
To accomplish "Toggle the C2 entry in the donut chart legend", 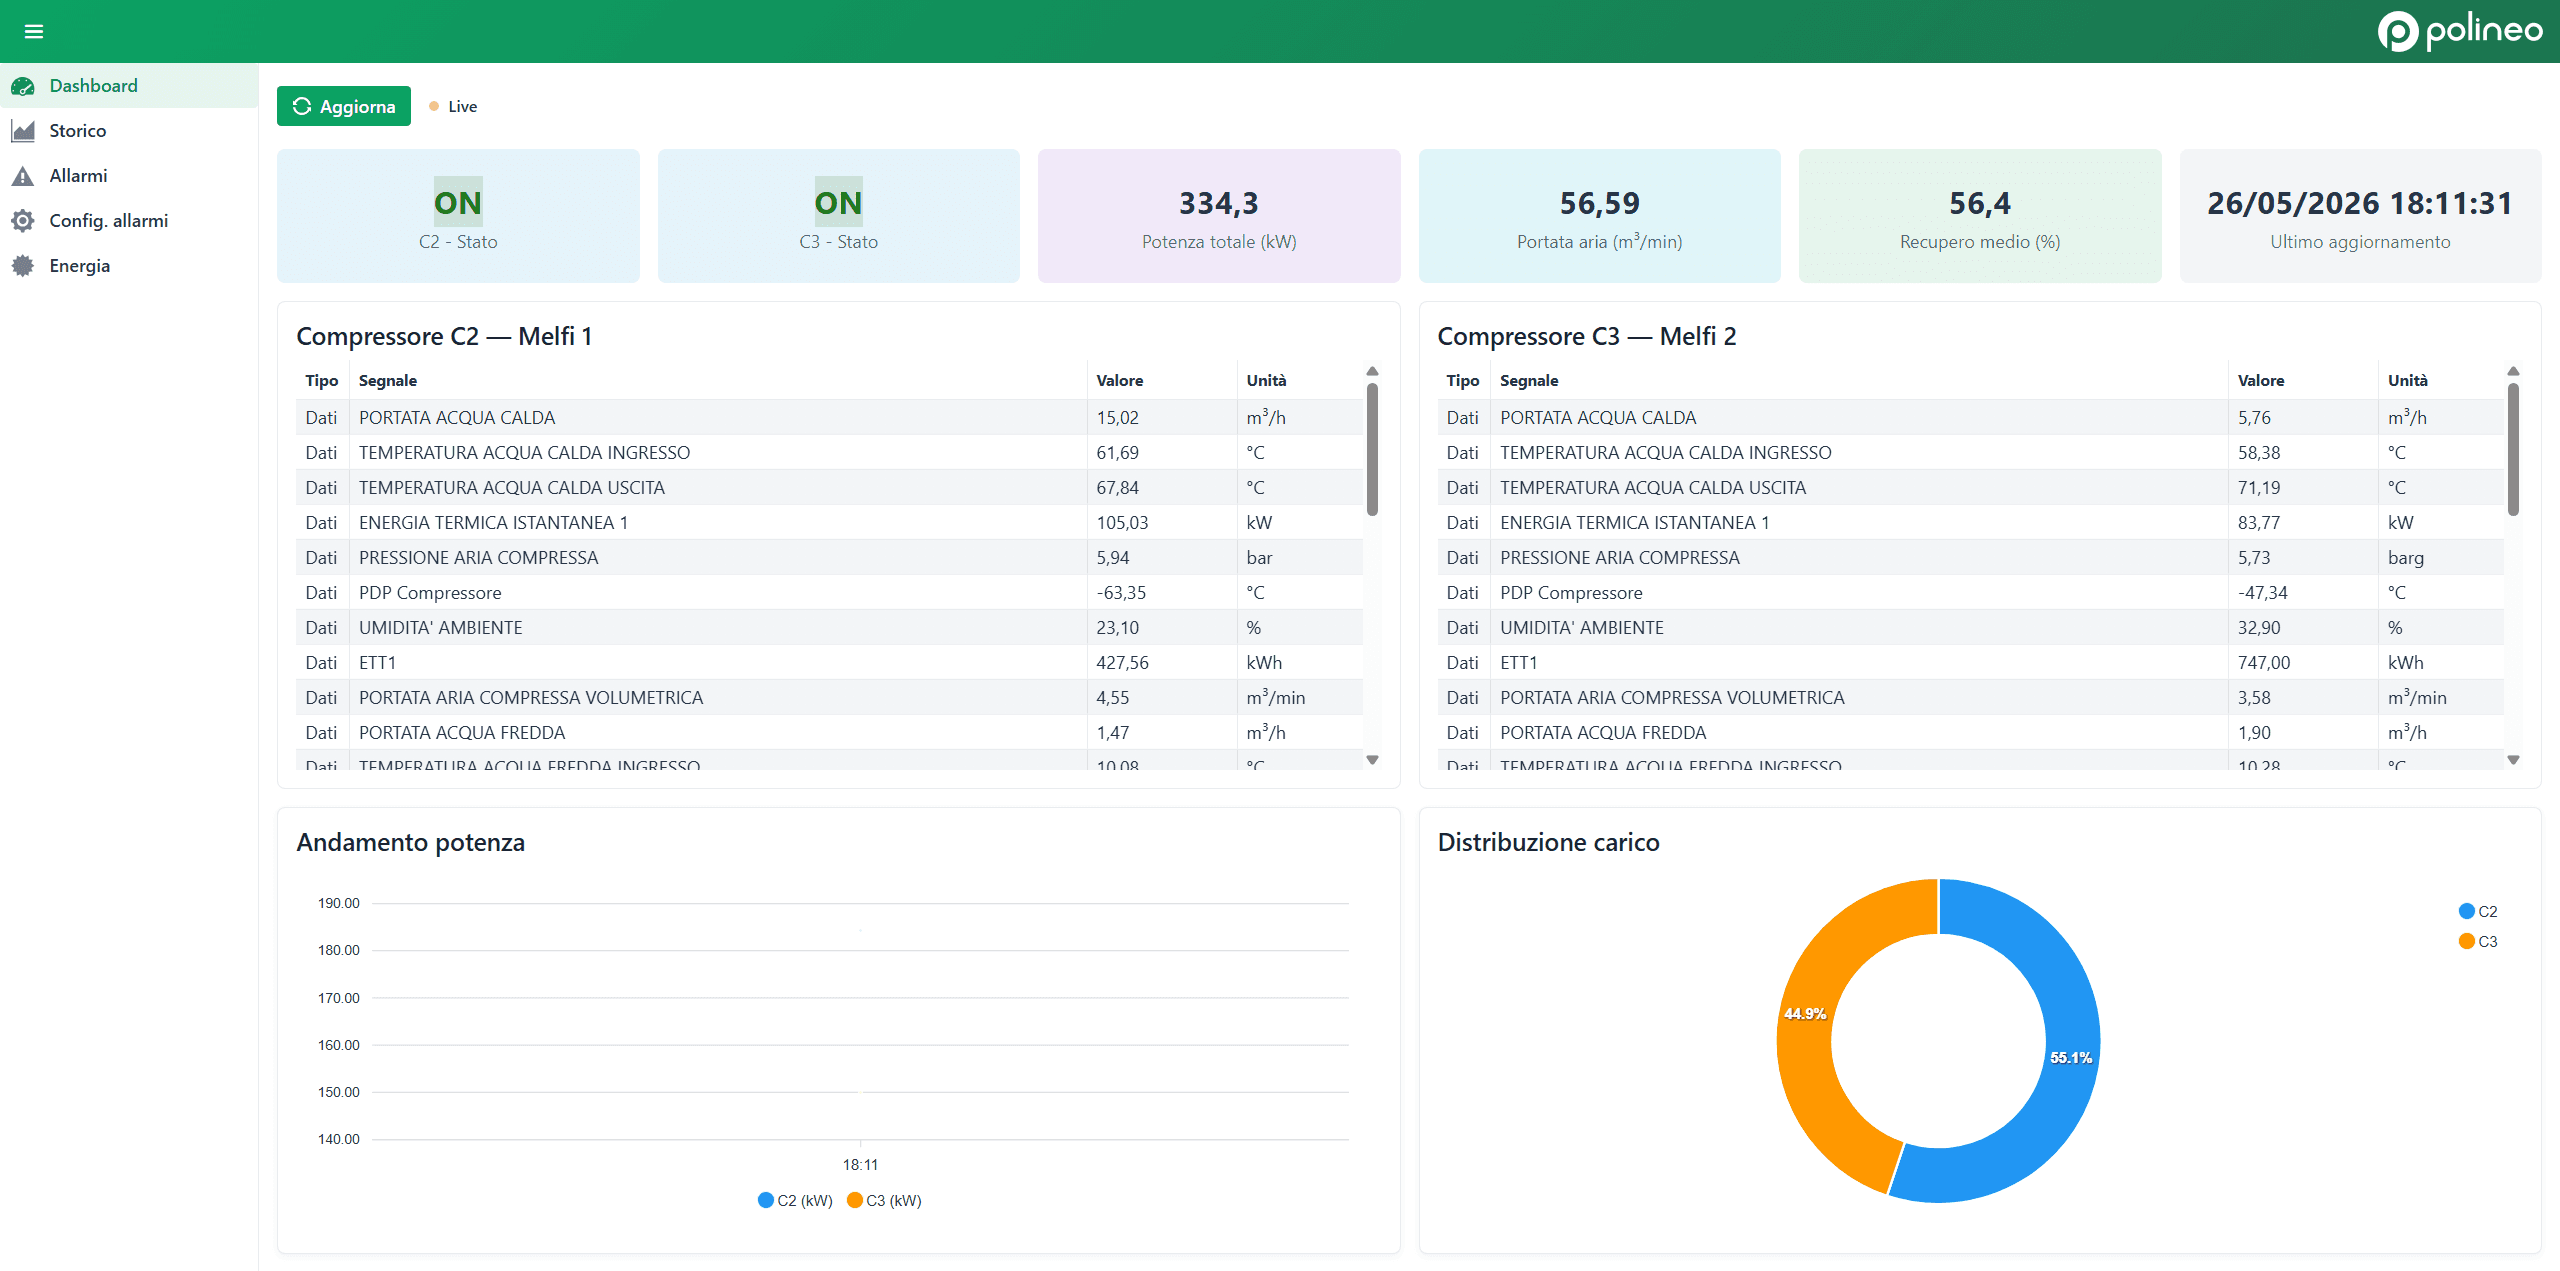I will [x=2478, y=911].
